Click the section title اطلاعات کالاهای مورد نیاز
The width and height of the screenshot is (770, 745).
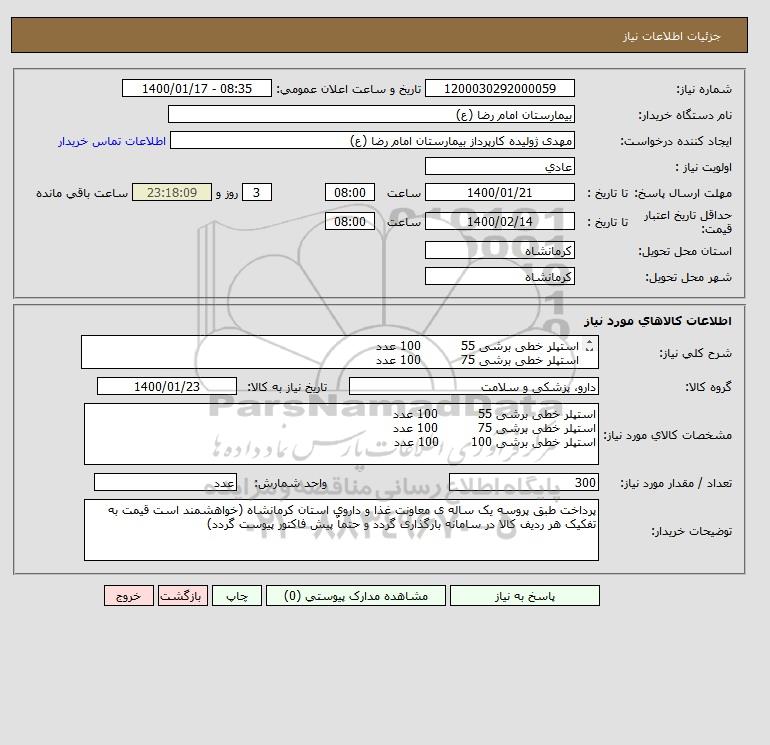[658, 321]
